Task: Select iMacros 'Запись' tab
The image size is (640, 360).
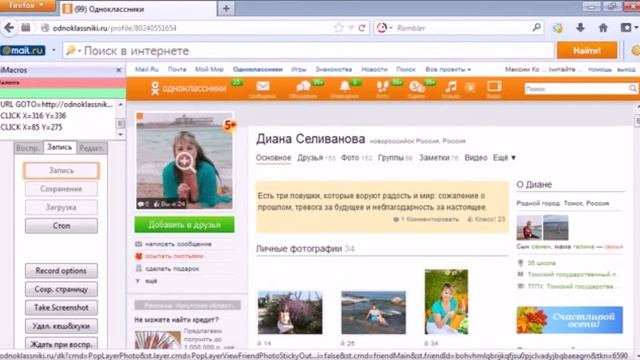Action: [60, 147]
